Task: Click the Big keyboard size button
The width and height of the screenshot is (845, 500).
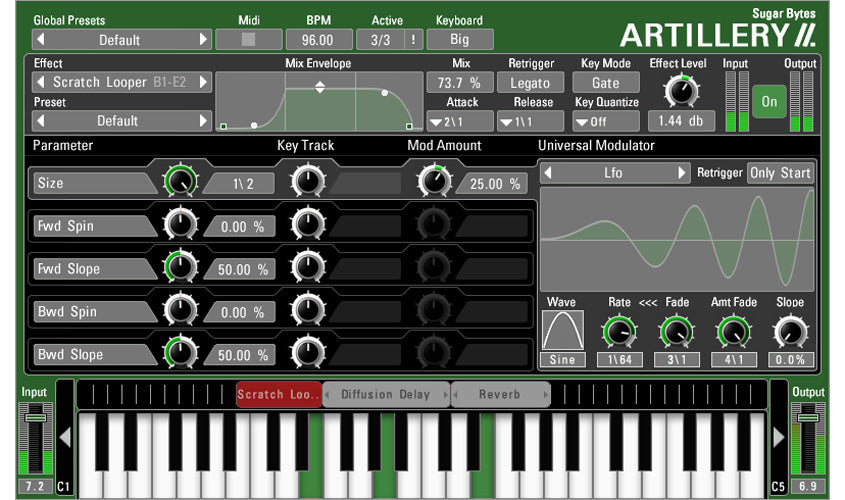Action: click(x=460, y=40)
